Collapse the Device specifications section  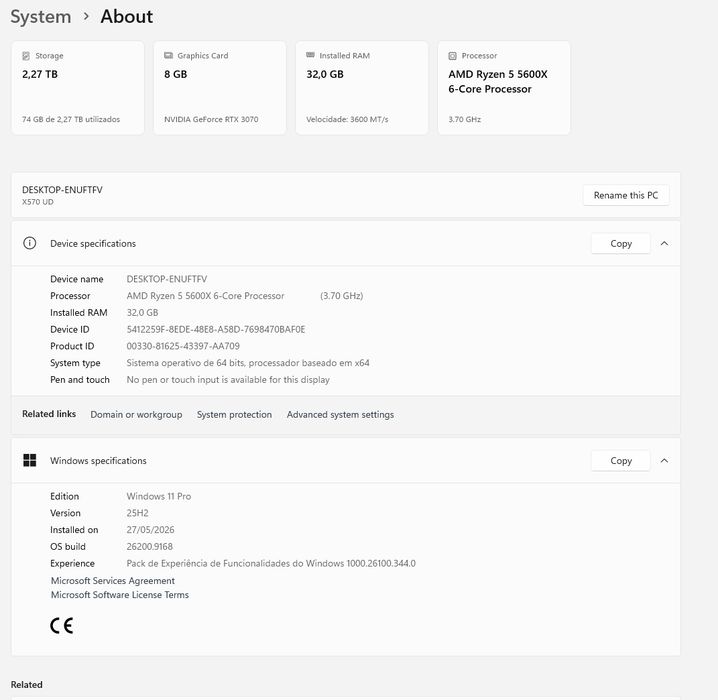[664, 244]
